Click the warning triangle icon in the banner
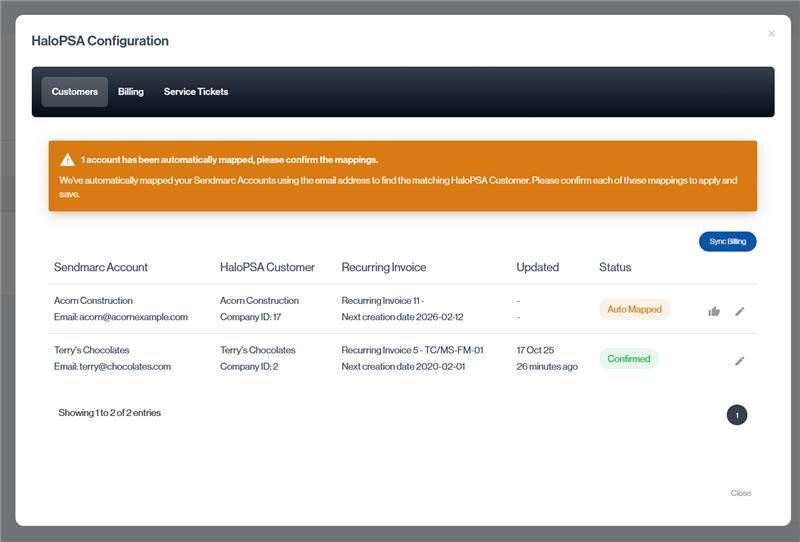This screenshot has width=800, height=542. [67, 160]
